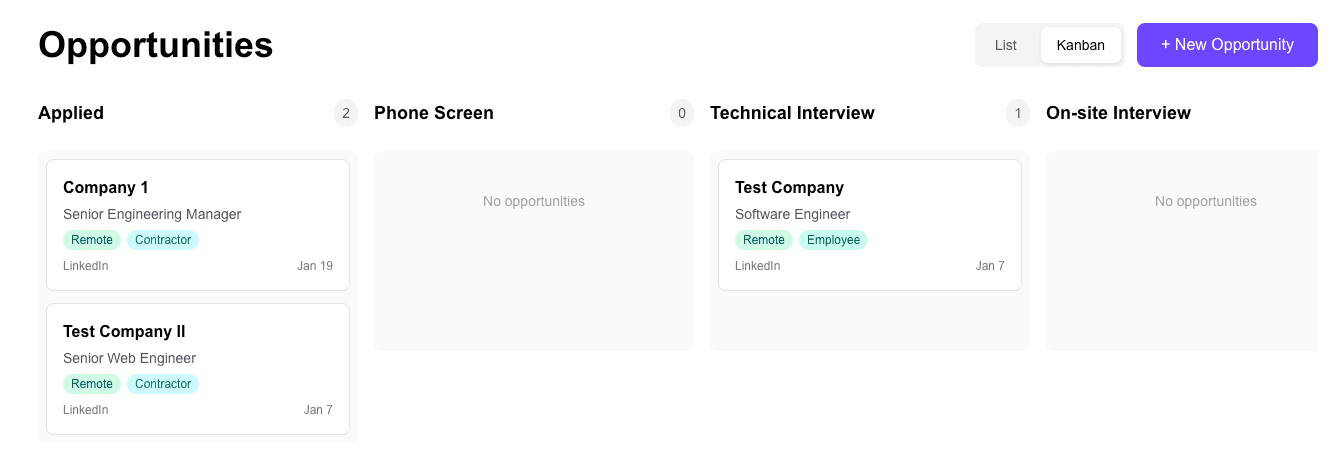The height and width of the screenshot is (450, 1339).
Task: Click the Opportunities page title
Action: coord(156,45)
